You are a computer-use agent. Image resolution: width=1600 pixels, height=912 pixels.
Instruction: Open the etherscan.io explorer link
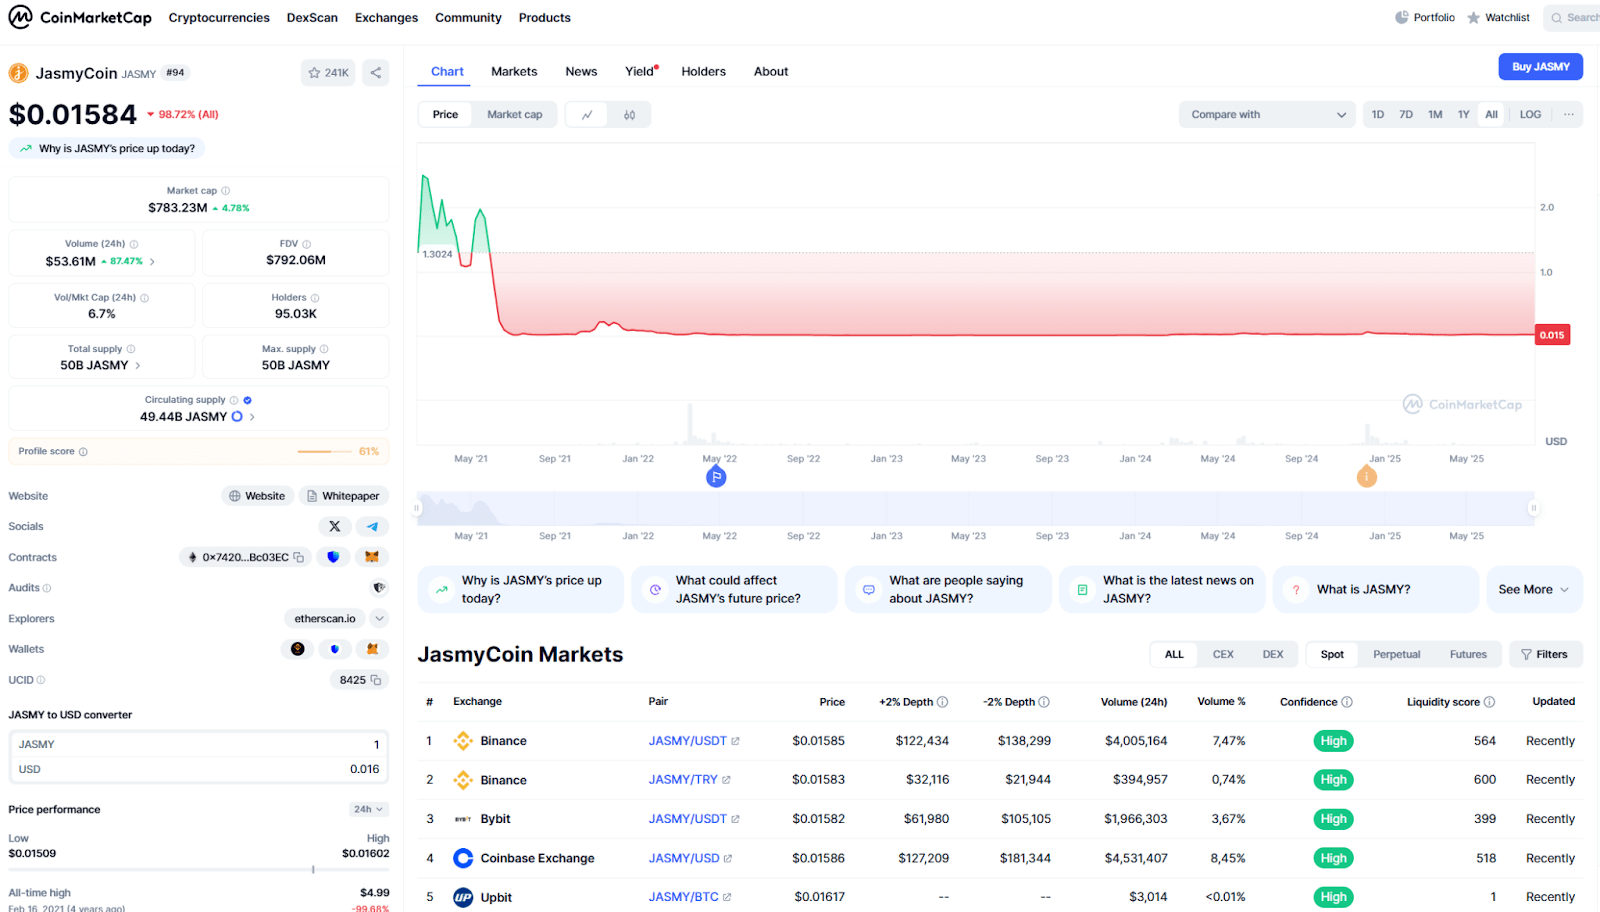[x=325, y=619]
